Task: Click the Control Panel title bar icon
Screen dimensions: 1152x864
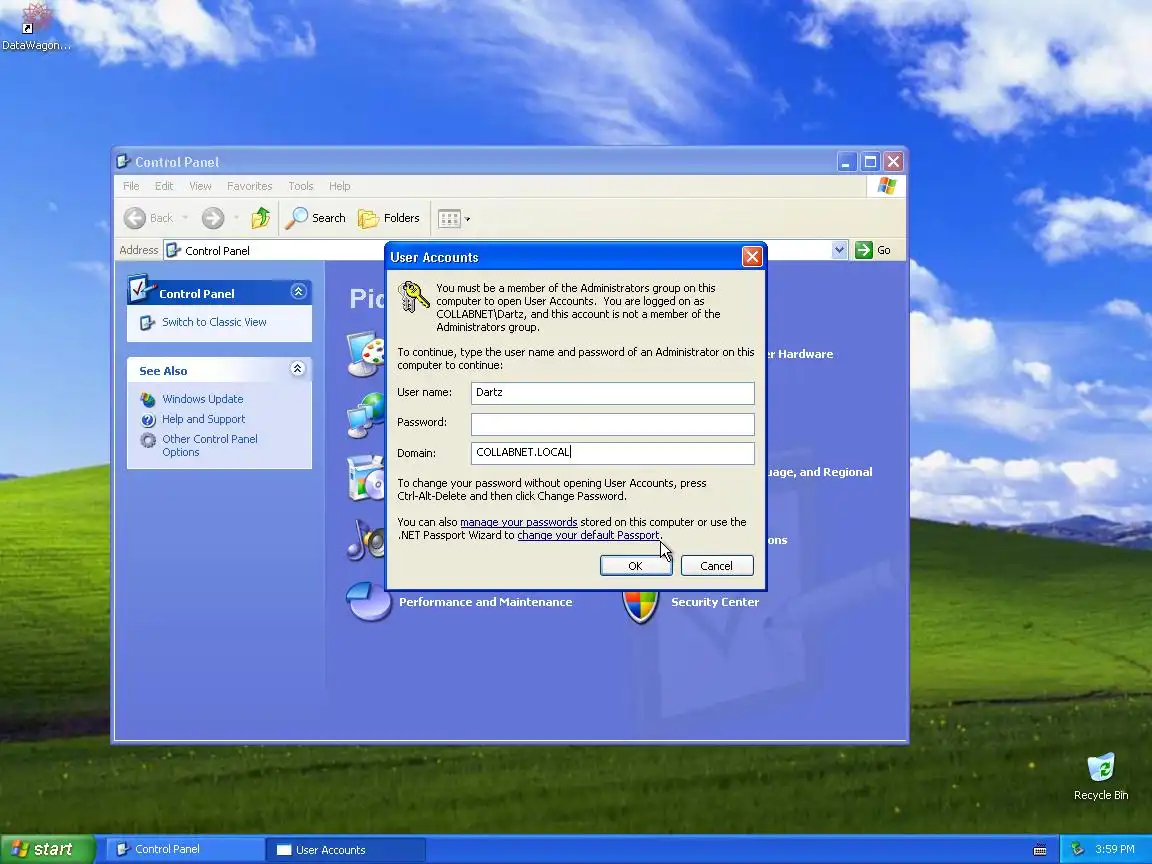Action: (x=123, y=162)
